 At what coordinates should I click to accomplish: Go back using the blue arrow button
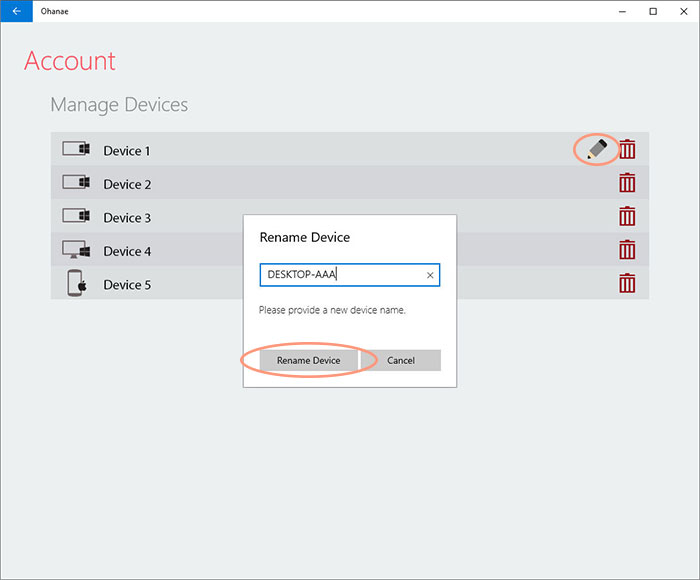[x=17, y=11]
